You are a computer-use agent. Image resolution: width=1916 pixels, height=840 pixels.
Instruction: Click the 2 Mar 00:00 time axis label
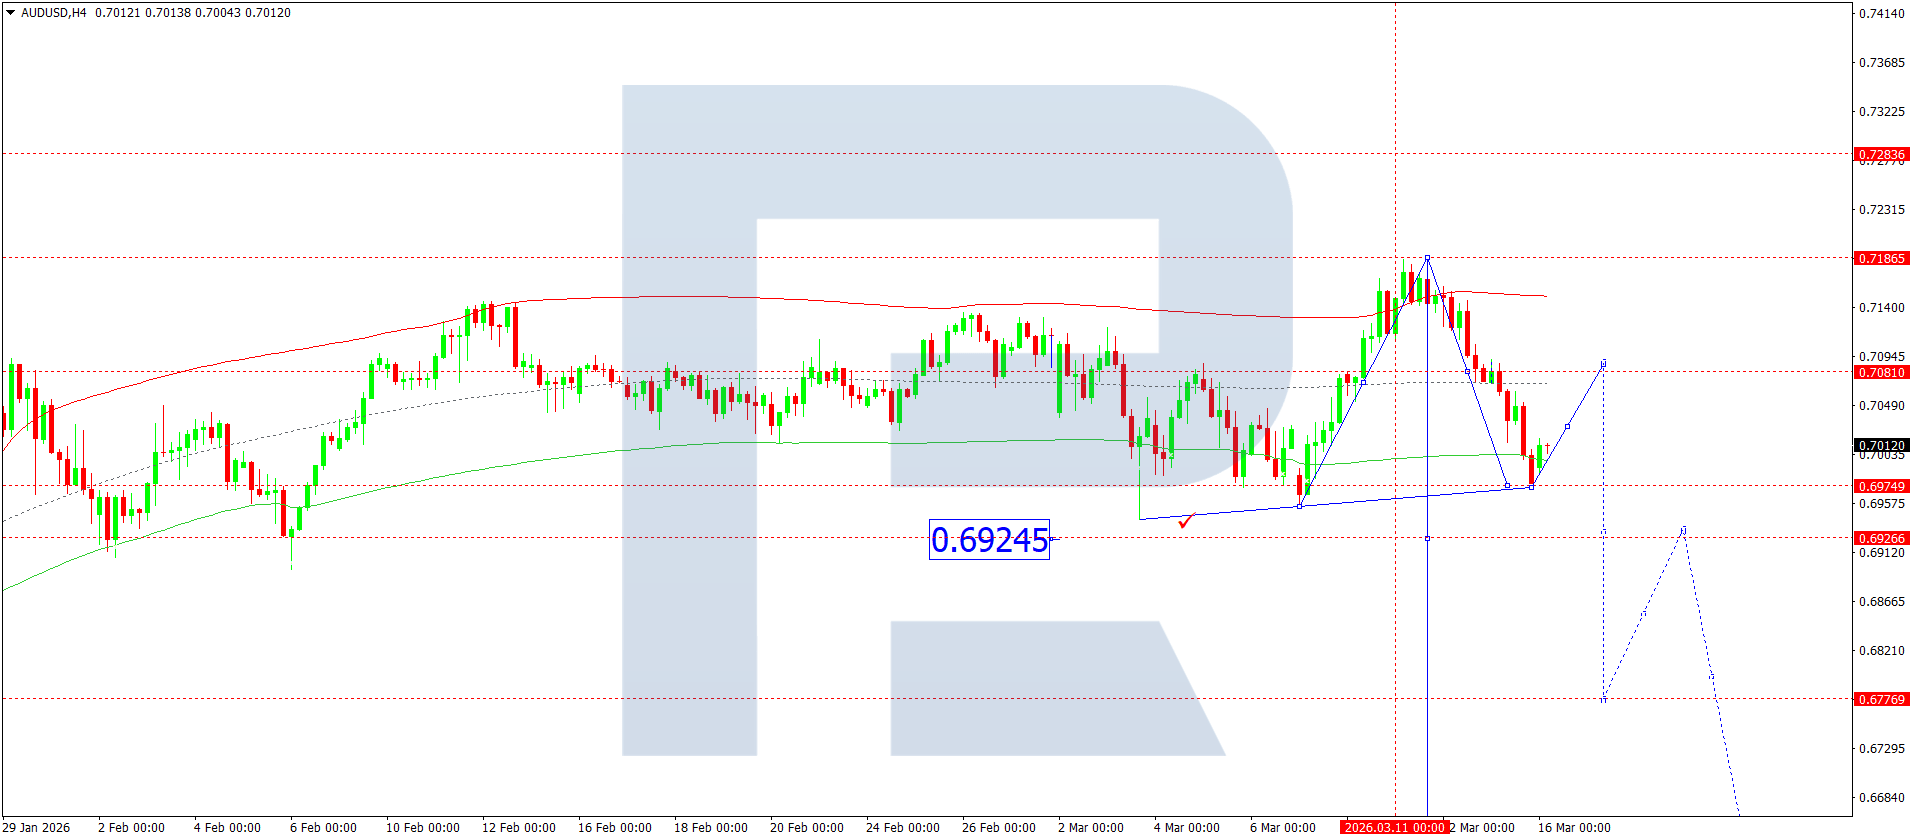[x=1090, y=827]
